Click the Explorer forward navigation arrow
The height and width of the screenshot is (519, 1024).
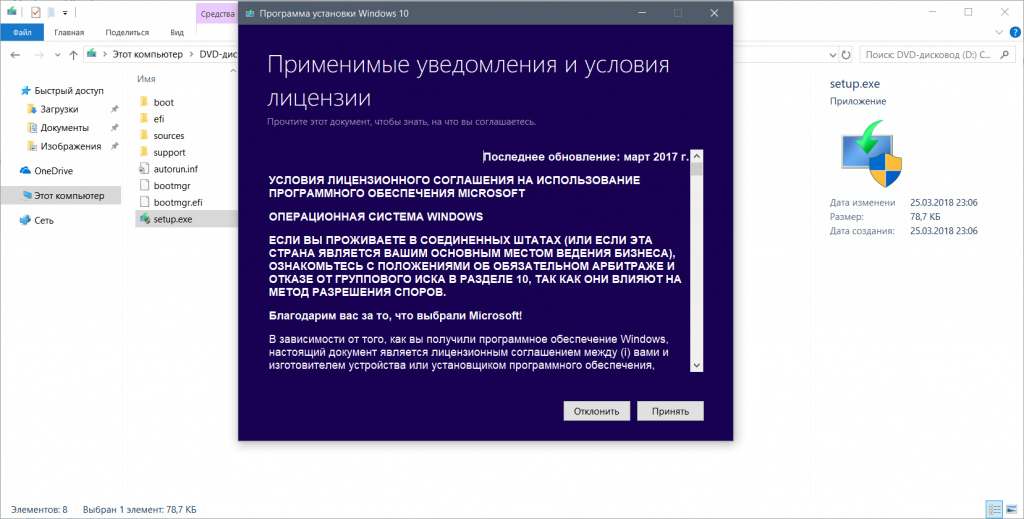pos(39,55)
